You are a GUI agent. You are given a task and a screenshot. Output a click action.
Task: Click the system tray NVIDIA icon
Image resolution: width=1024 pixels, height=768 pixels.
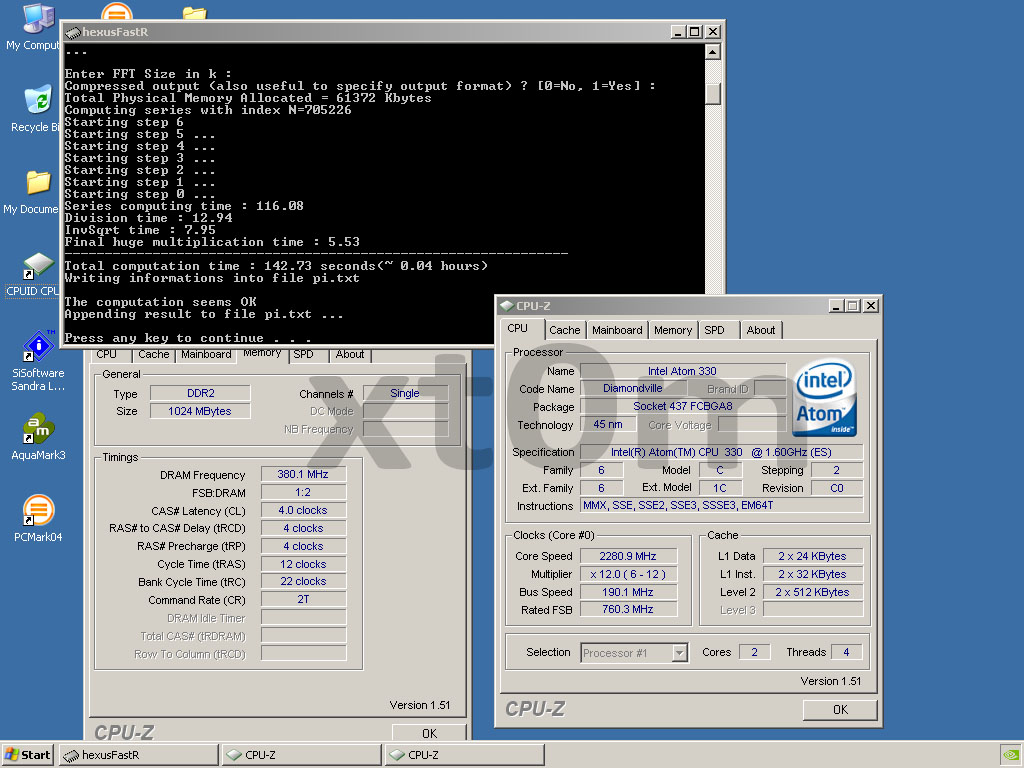point(1010,755)
